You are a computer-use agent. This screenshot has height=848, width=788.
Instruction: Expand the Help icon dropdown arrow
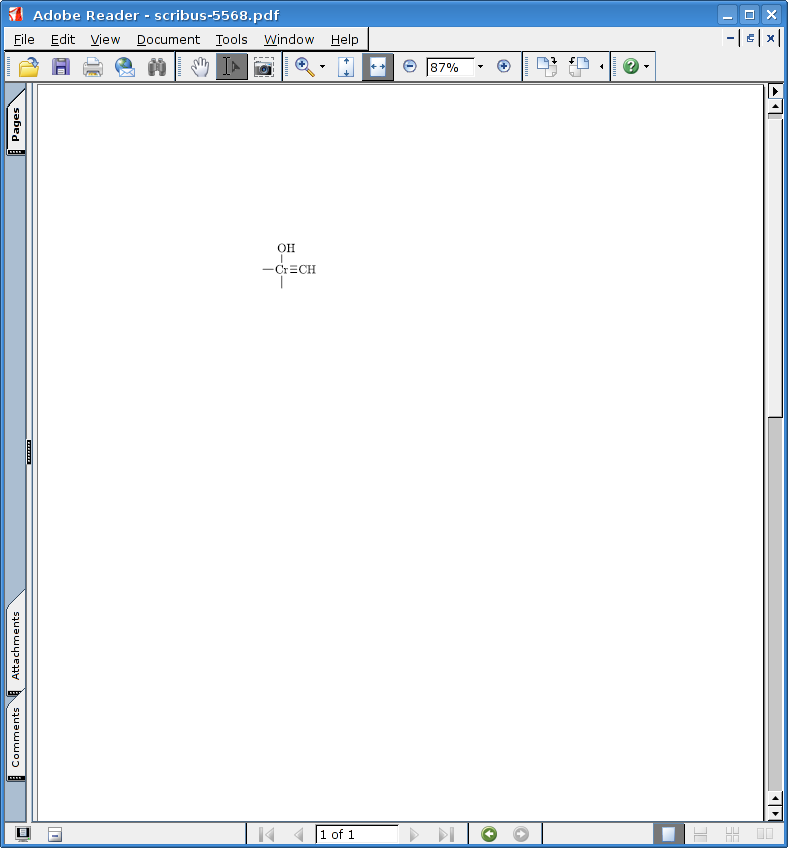(x=647, y=67)
